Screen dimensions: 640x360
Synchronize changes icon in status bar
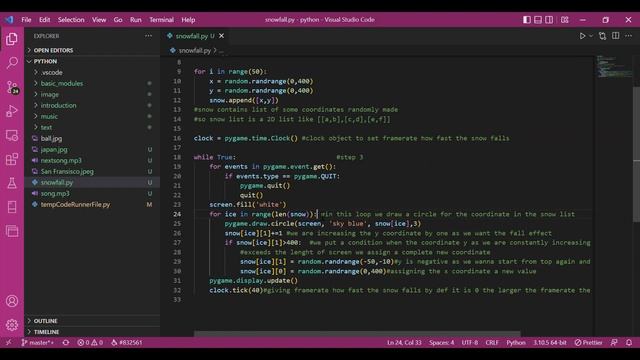pyautogui.click(x=66, y=342)
